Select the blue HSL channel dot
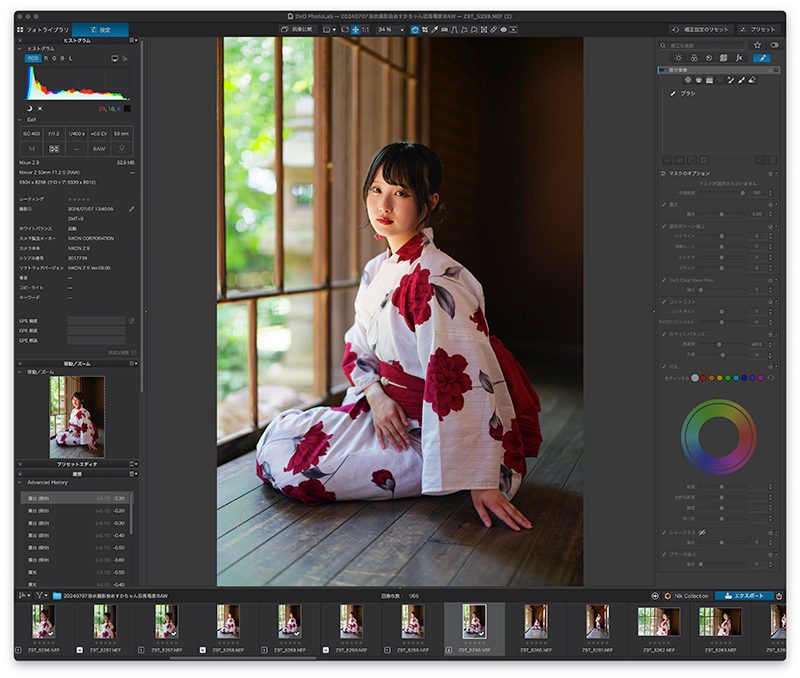800x678 pixels. pyautogui.click(x=744, y=378)
